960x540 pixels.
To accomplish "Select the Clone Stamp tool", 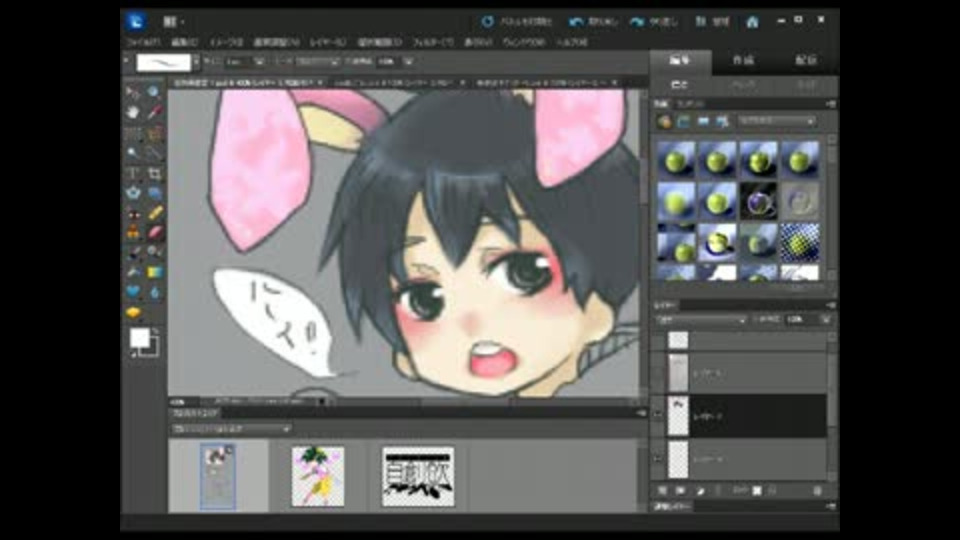I will click(133, 233).
